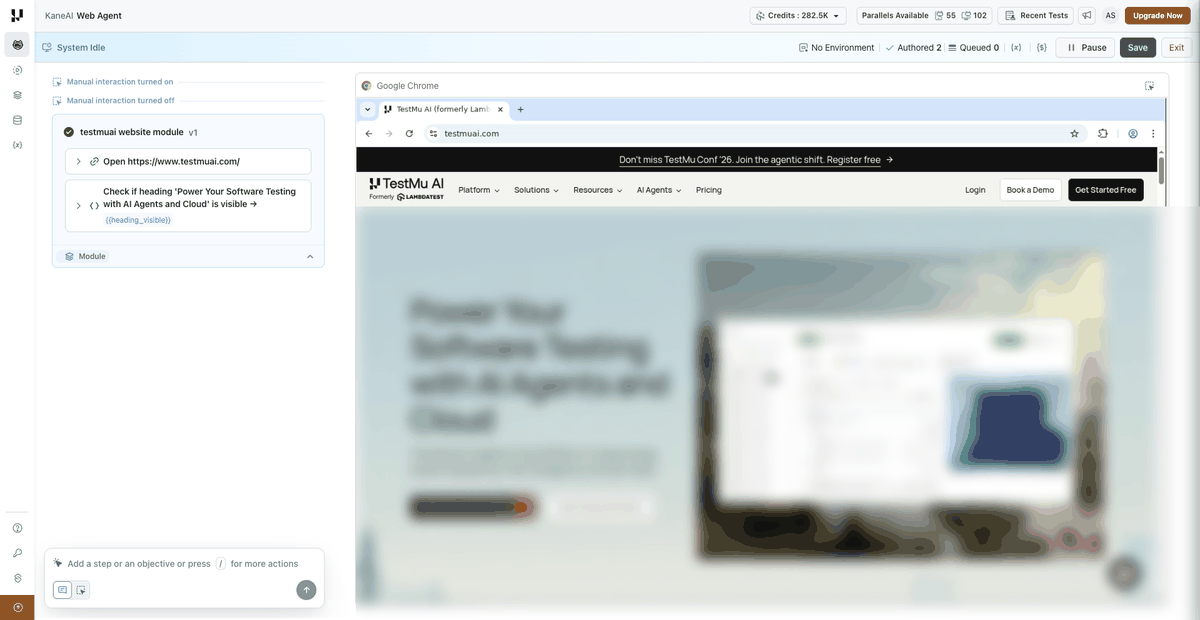Click the browser address bar testmuai.com

pos(750,133)
